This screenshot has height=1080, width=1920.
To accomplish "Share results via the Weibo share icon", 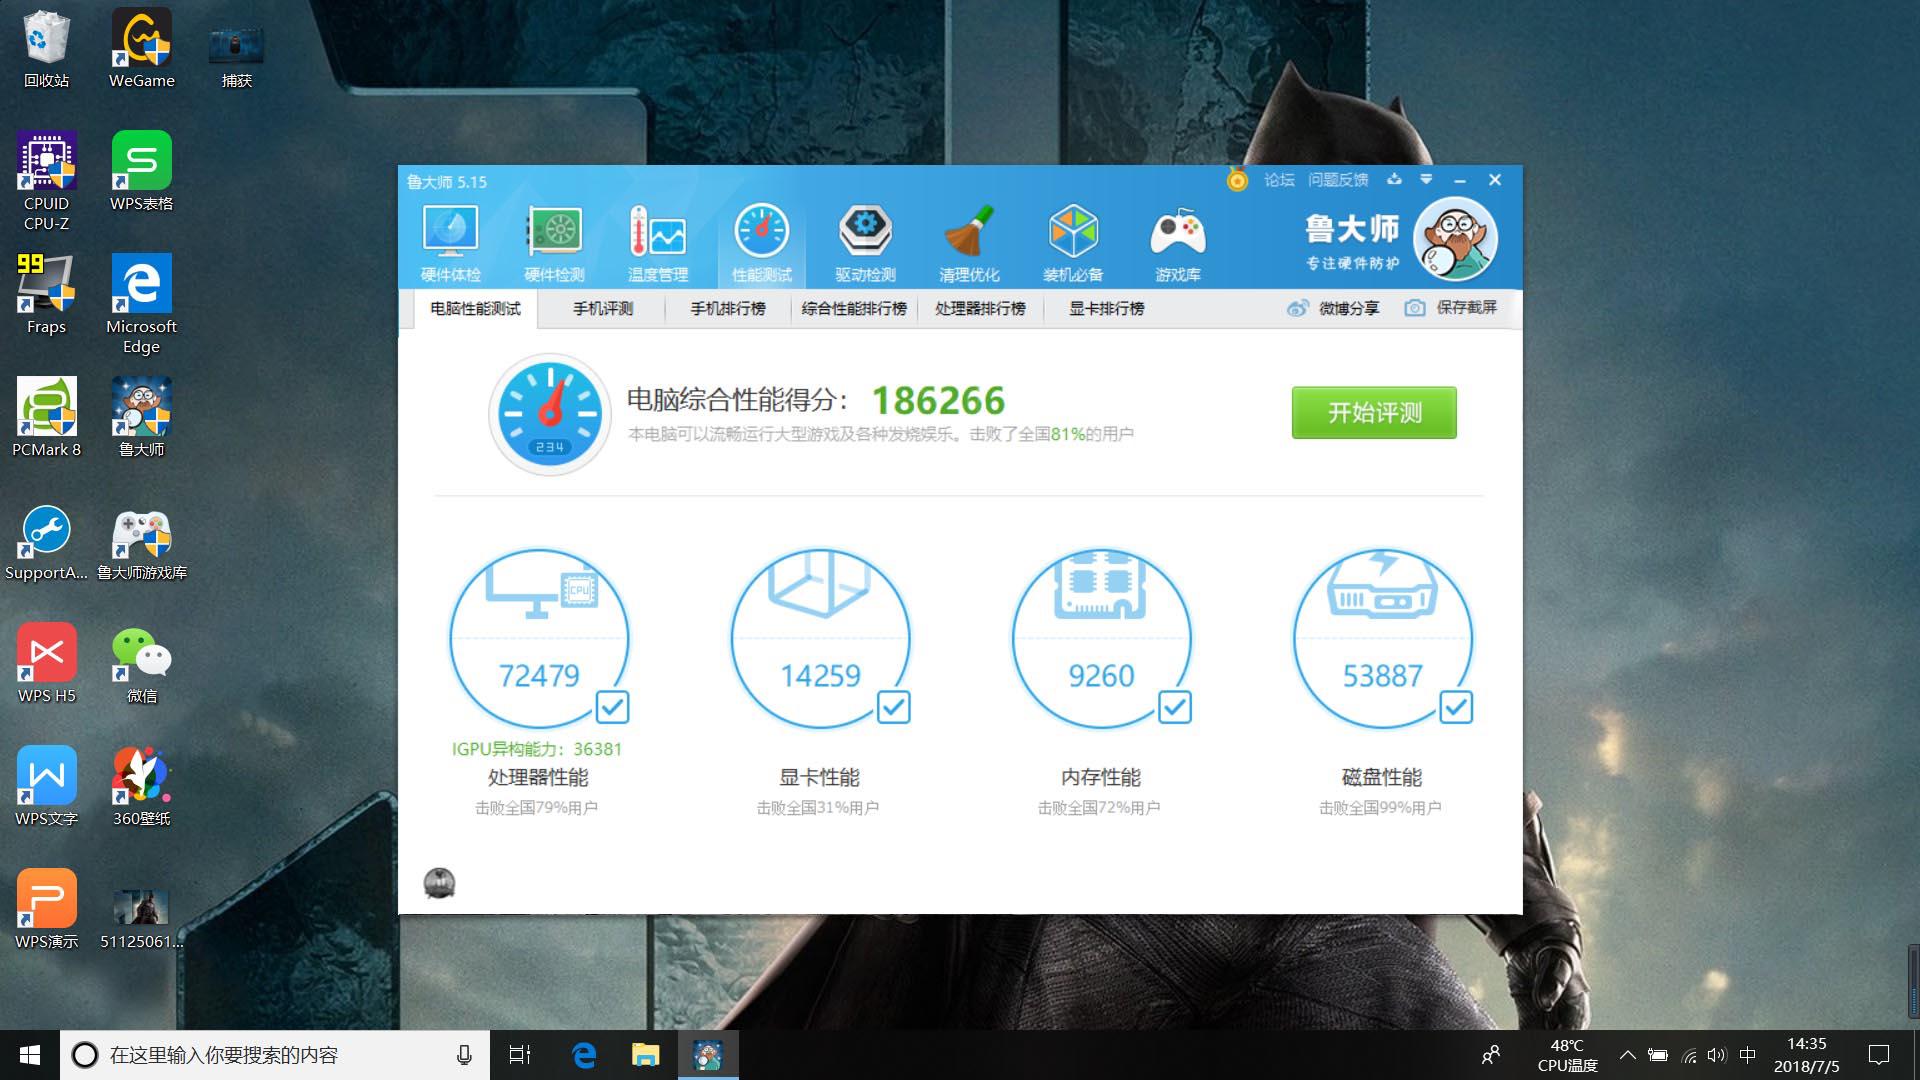I will click(1335, 308).
